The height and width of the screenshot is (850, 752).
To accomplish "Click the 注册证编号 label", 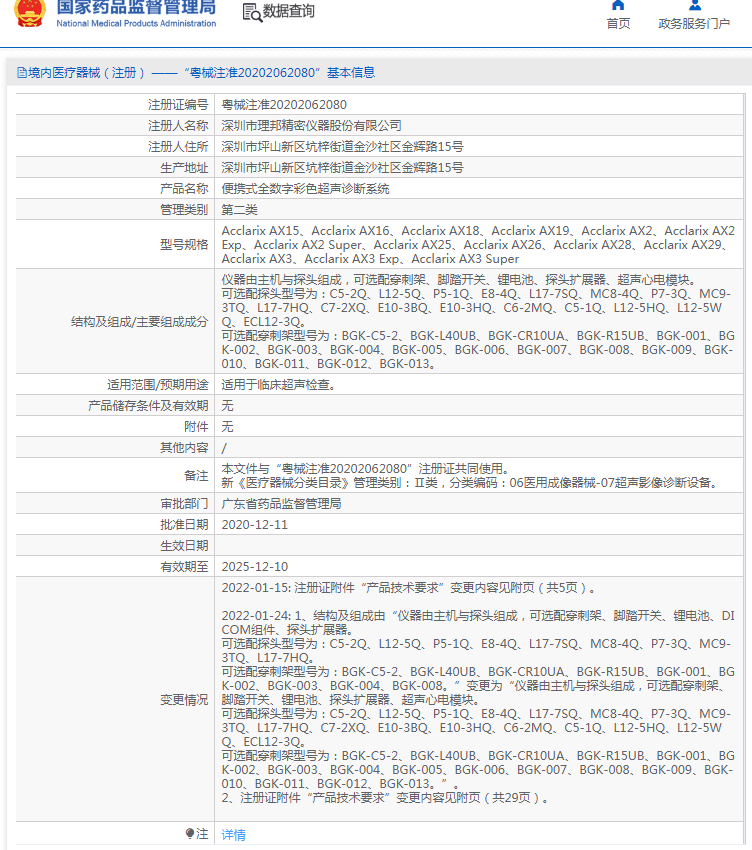I will coord(178,105).
